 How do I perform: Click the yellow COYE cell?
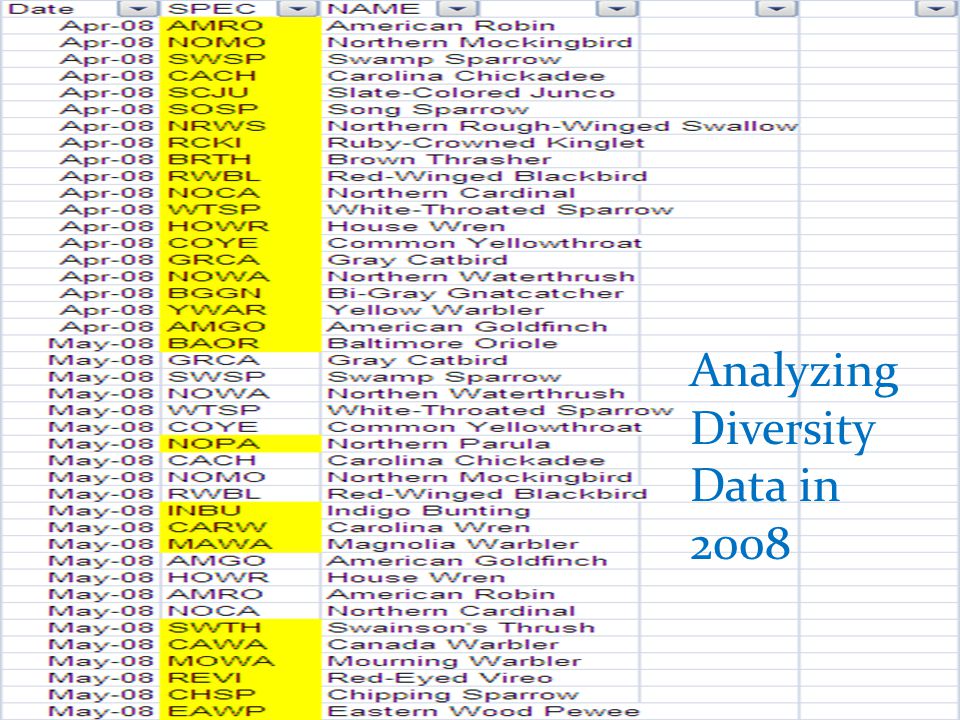[240, 243]
